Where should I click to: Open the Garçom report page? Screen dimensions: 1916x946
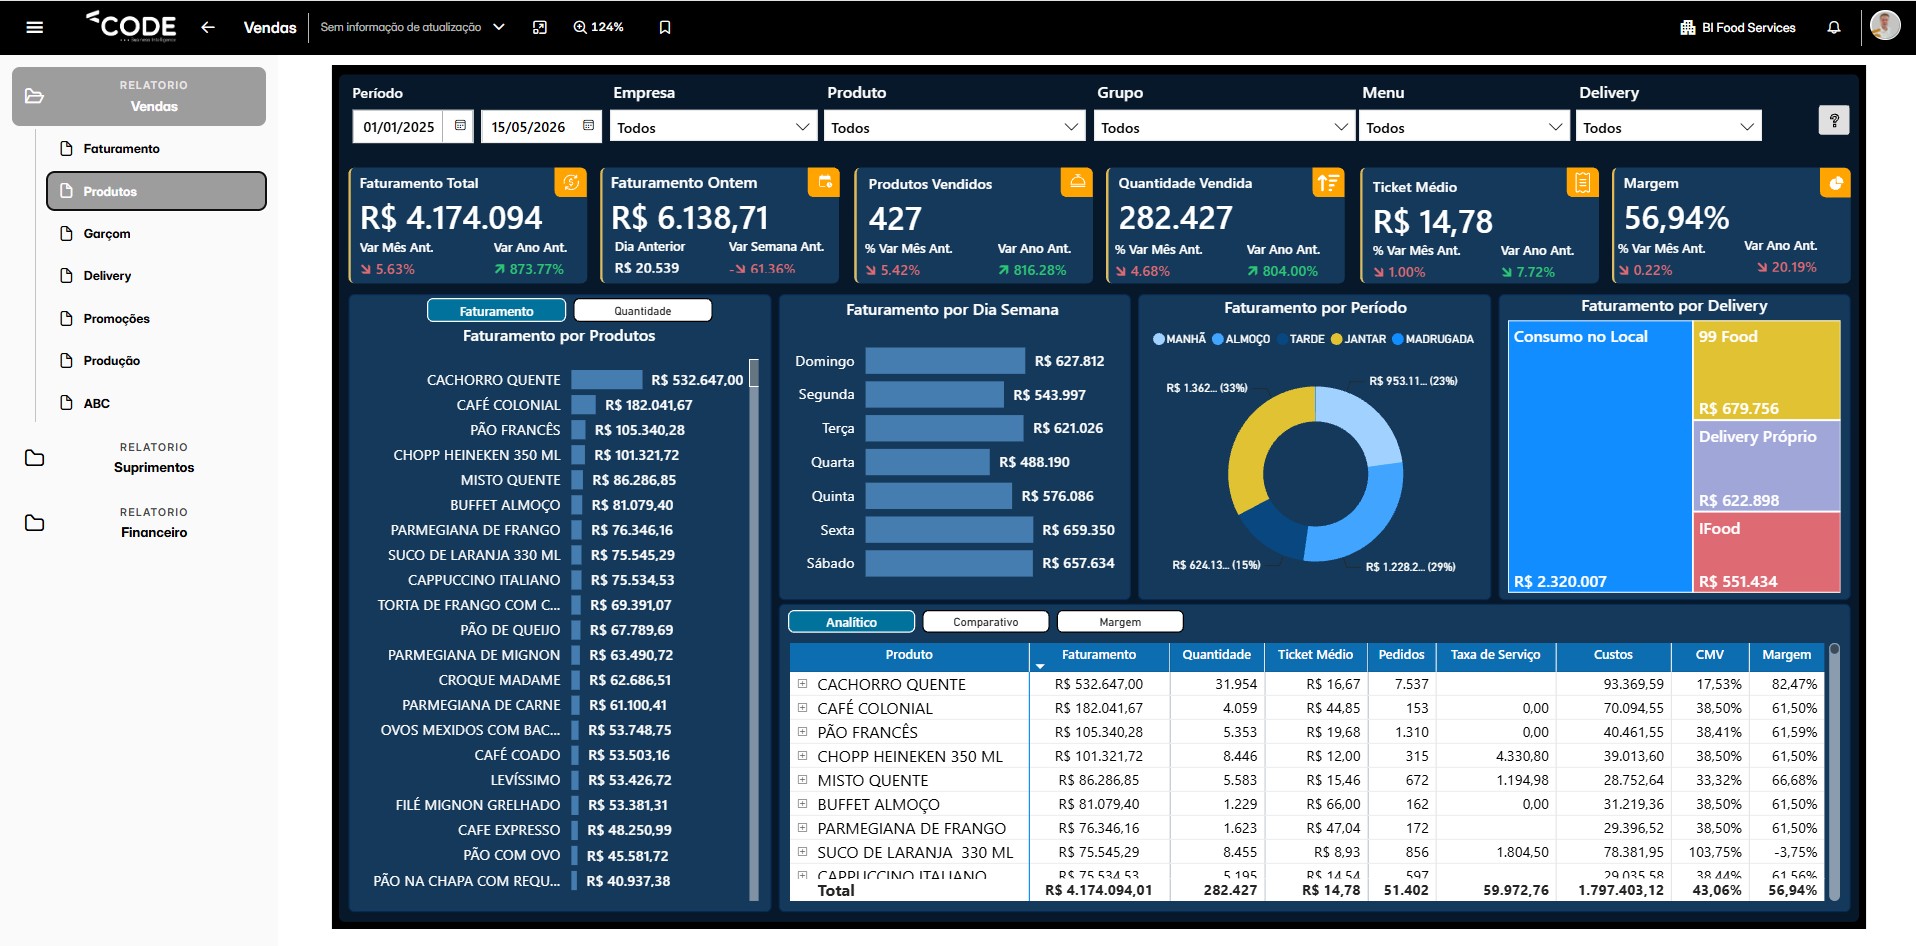[x=155, y=234]
